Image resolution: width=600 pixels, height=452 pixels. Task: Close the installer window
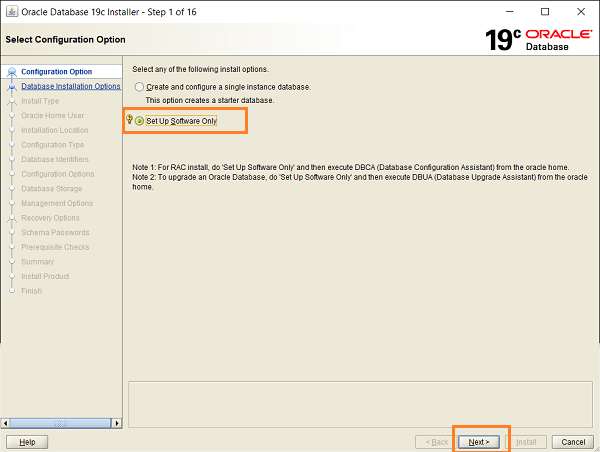[581, 12]
